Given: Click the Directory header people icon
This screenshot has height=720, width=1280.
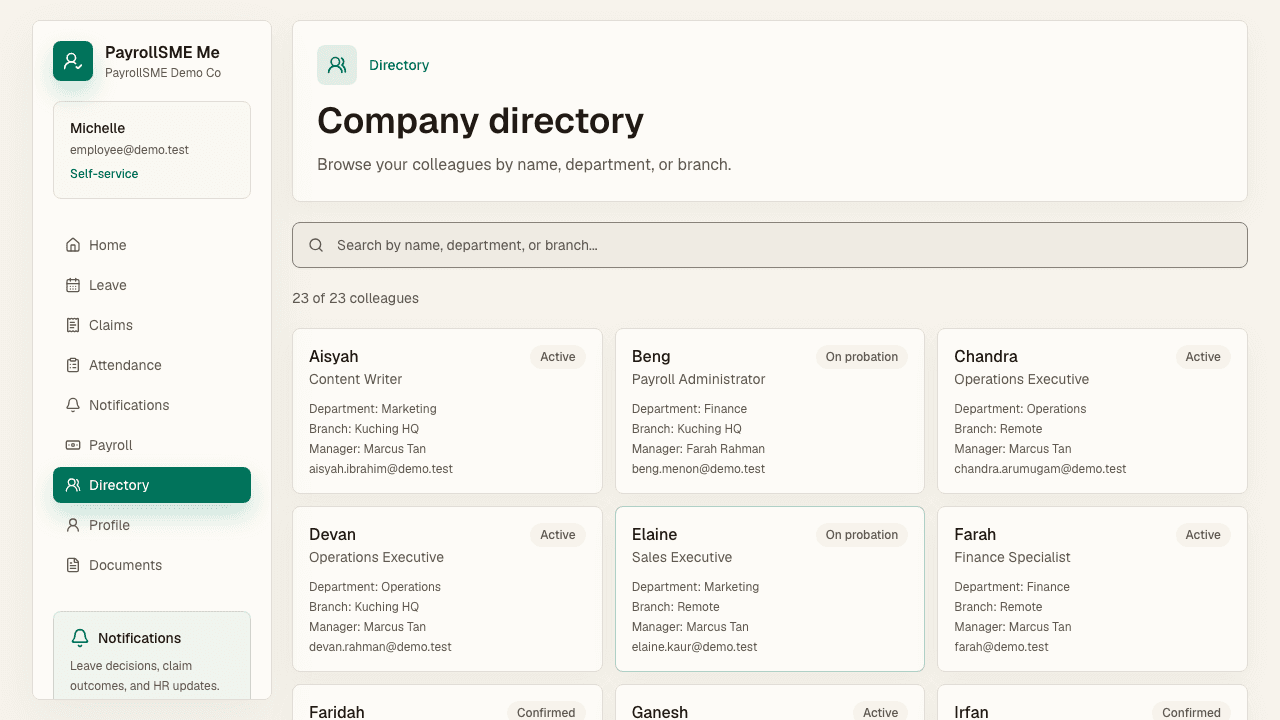Looking at the screenshot, I should pos(337,65).
